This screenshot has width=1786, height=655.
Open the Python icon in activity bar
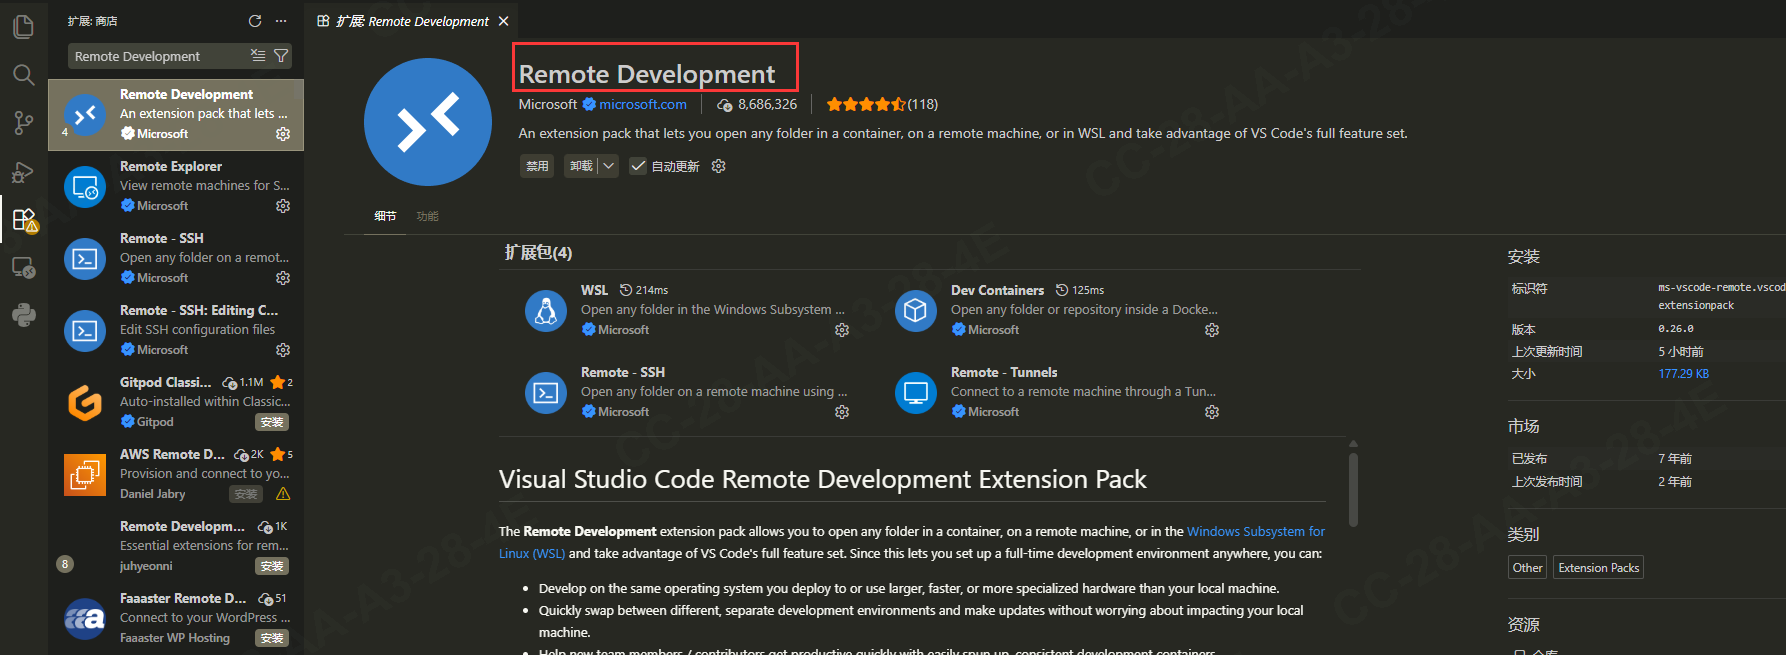click(23, 315)
